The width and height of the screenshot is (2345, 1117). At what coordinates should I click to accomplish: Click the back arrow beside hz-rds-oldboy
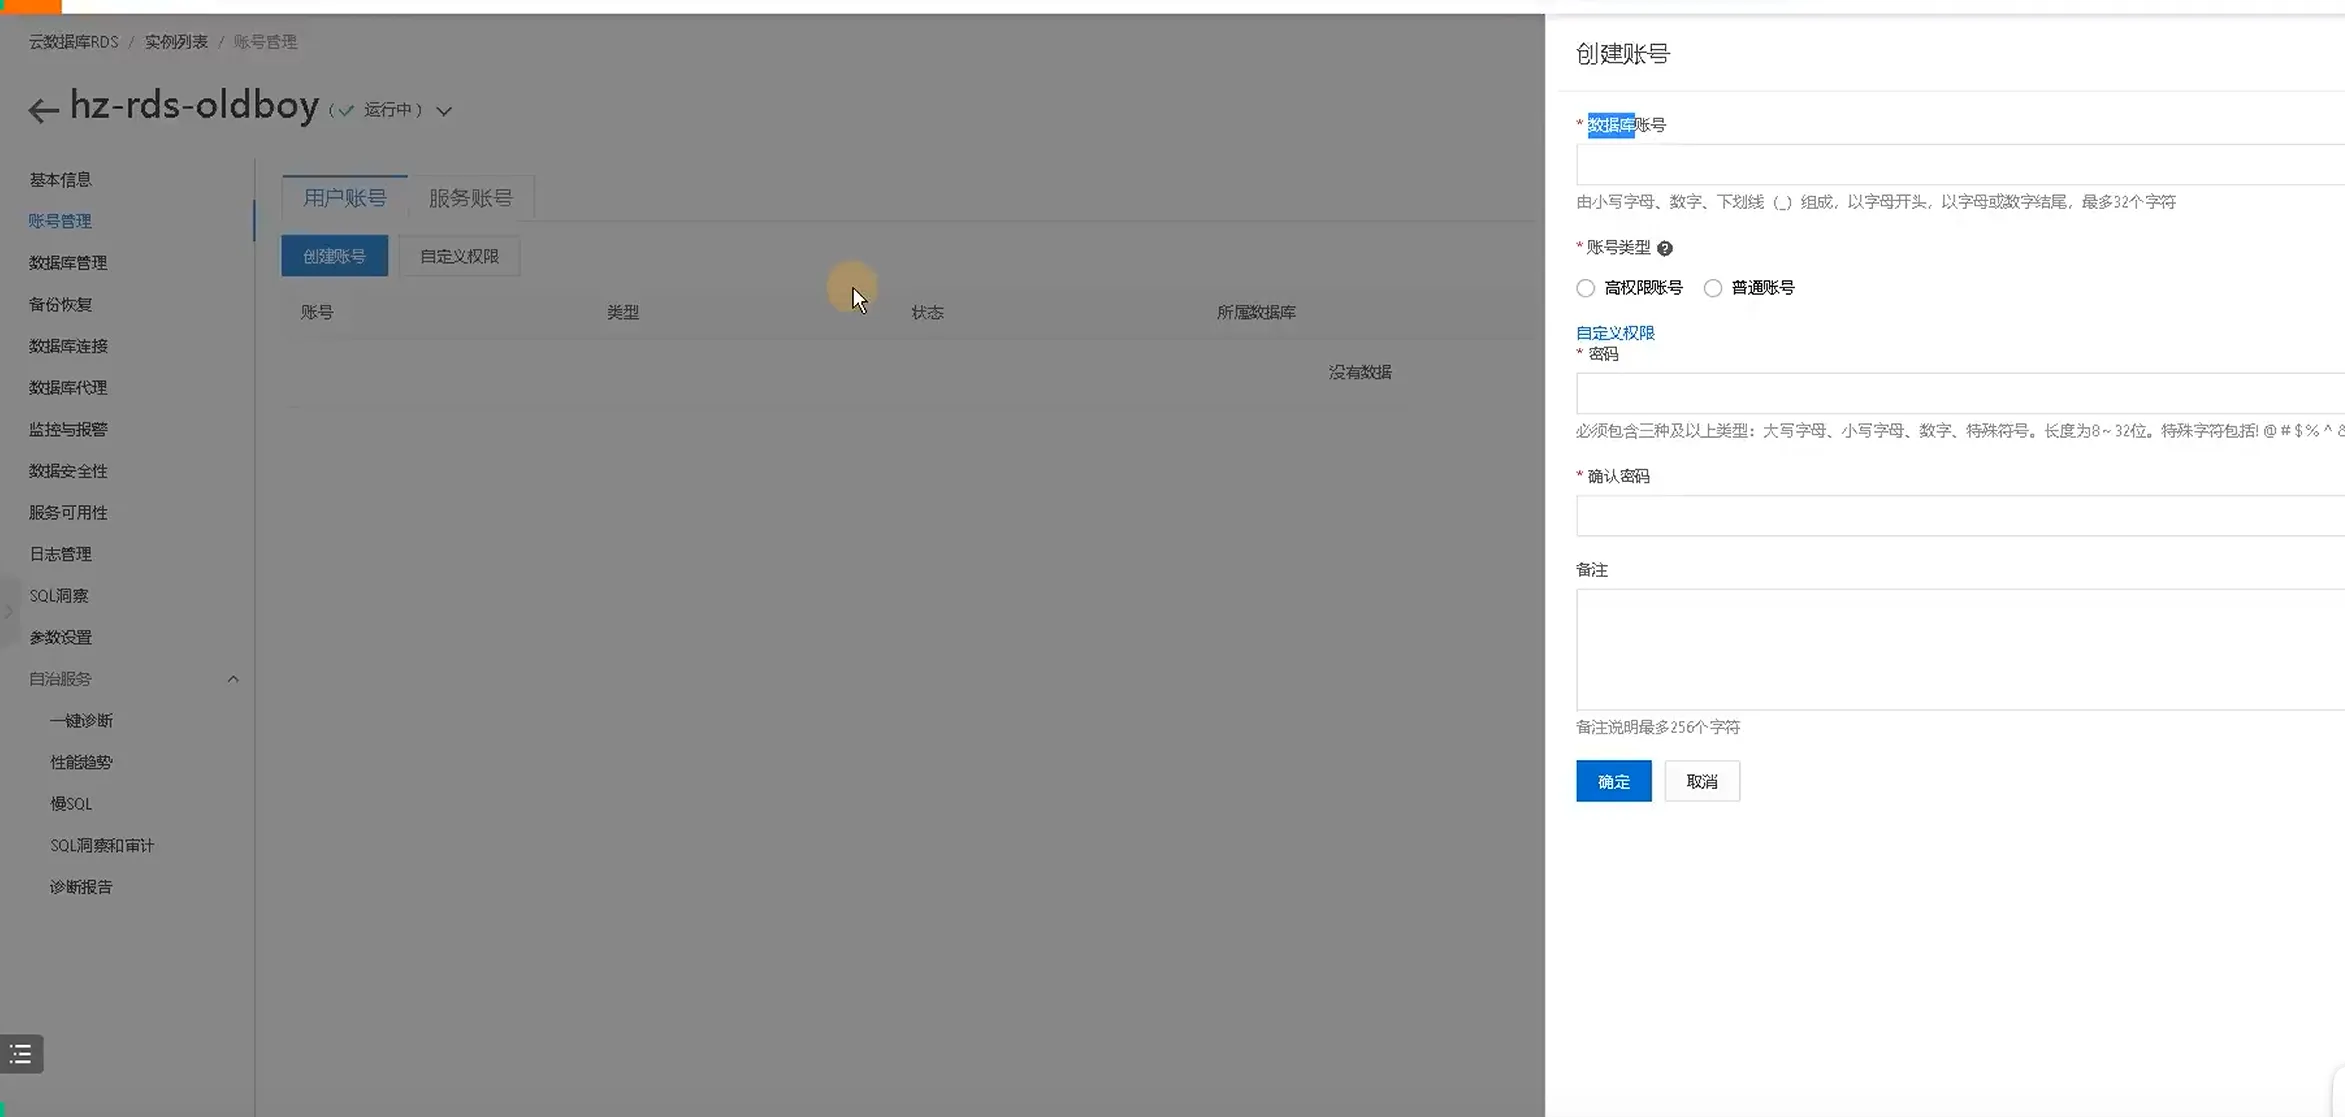coord(43,110)
